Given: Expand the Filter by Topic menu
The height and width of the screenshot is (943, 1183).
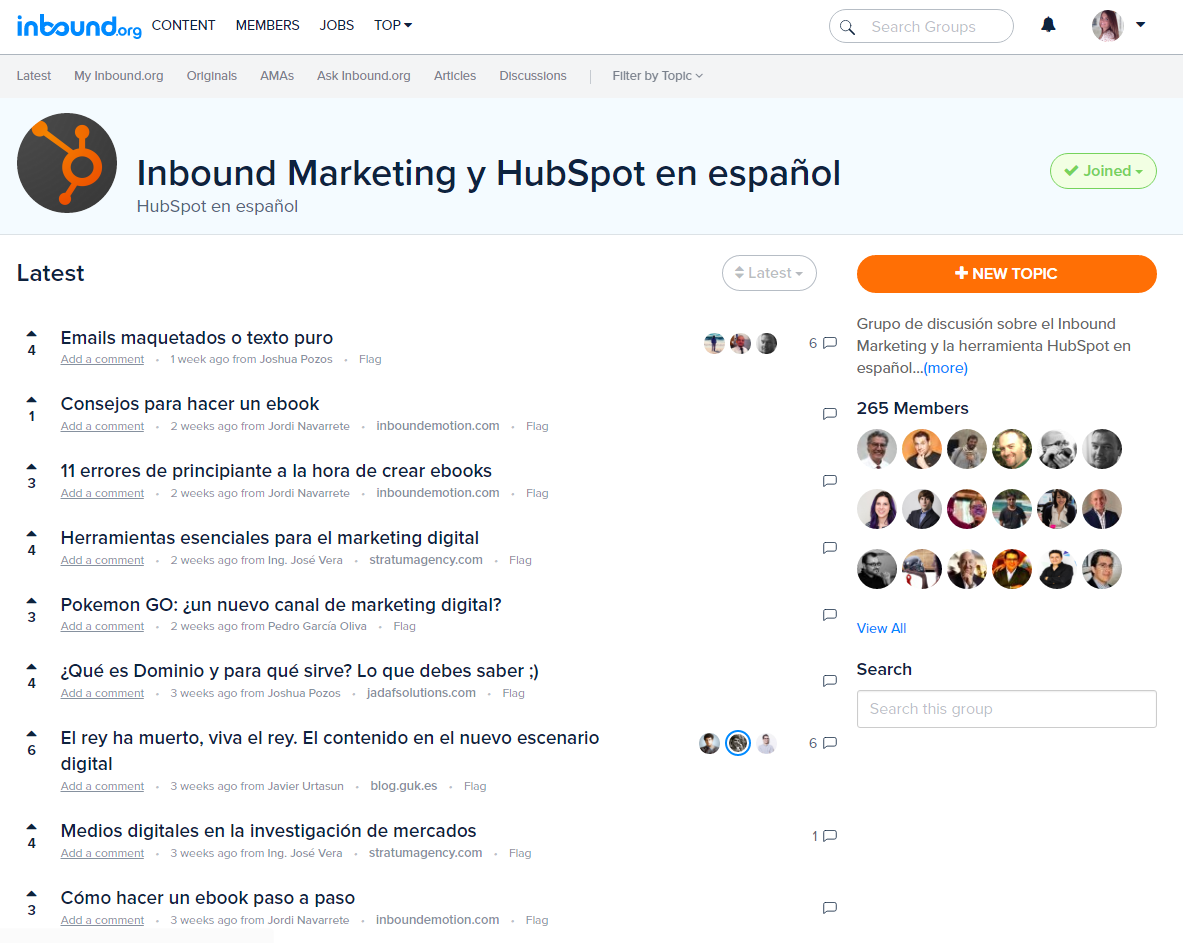Looking at the screenshot, I should 657,76.
